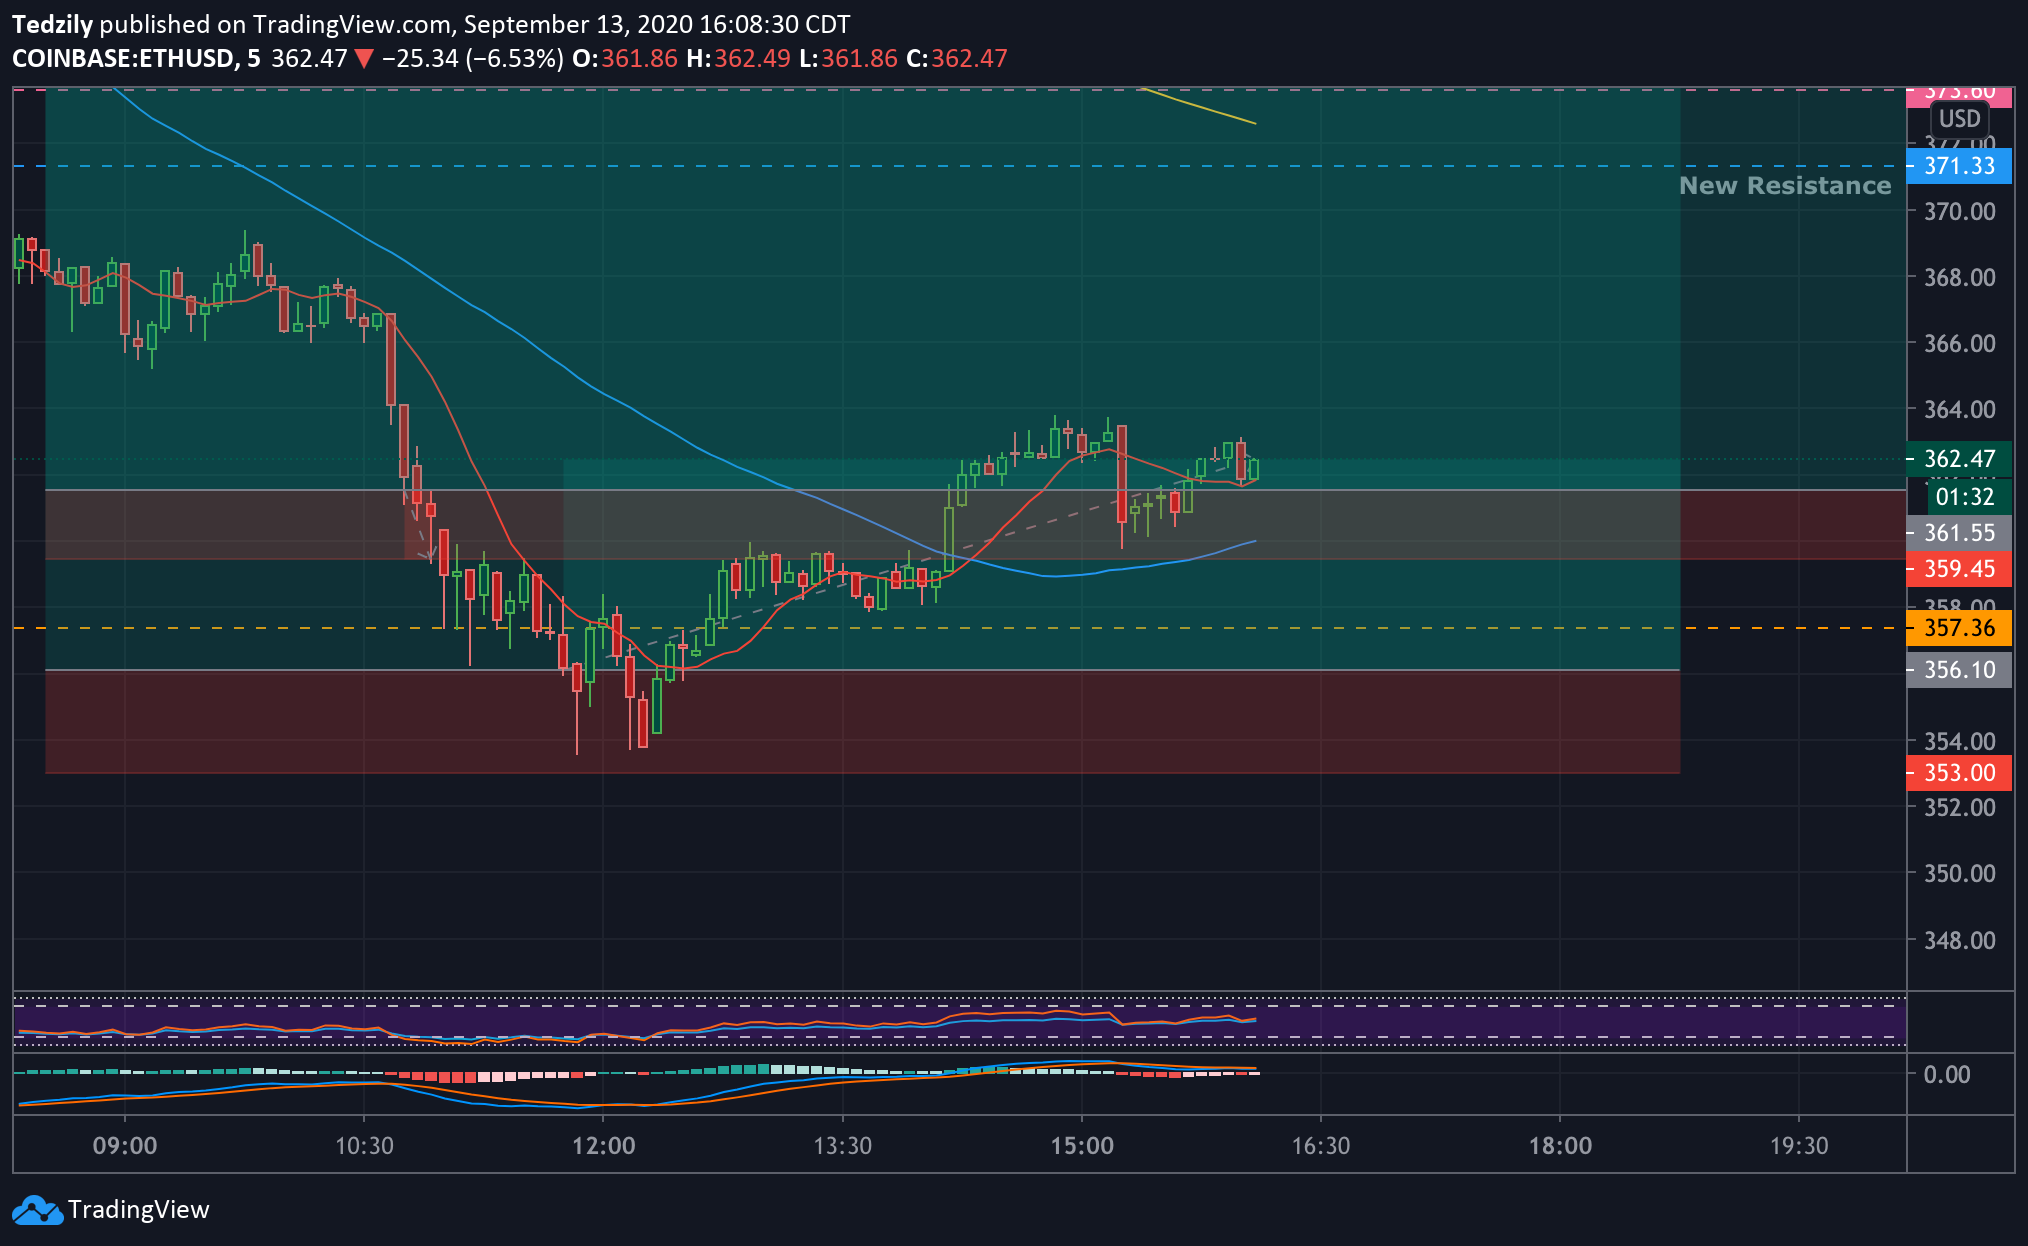Click the O:361.86 open value
The height and width of the screenshot is (1246, 2028).
point(625,59)
